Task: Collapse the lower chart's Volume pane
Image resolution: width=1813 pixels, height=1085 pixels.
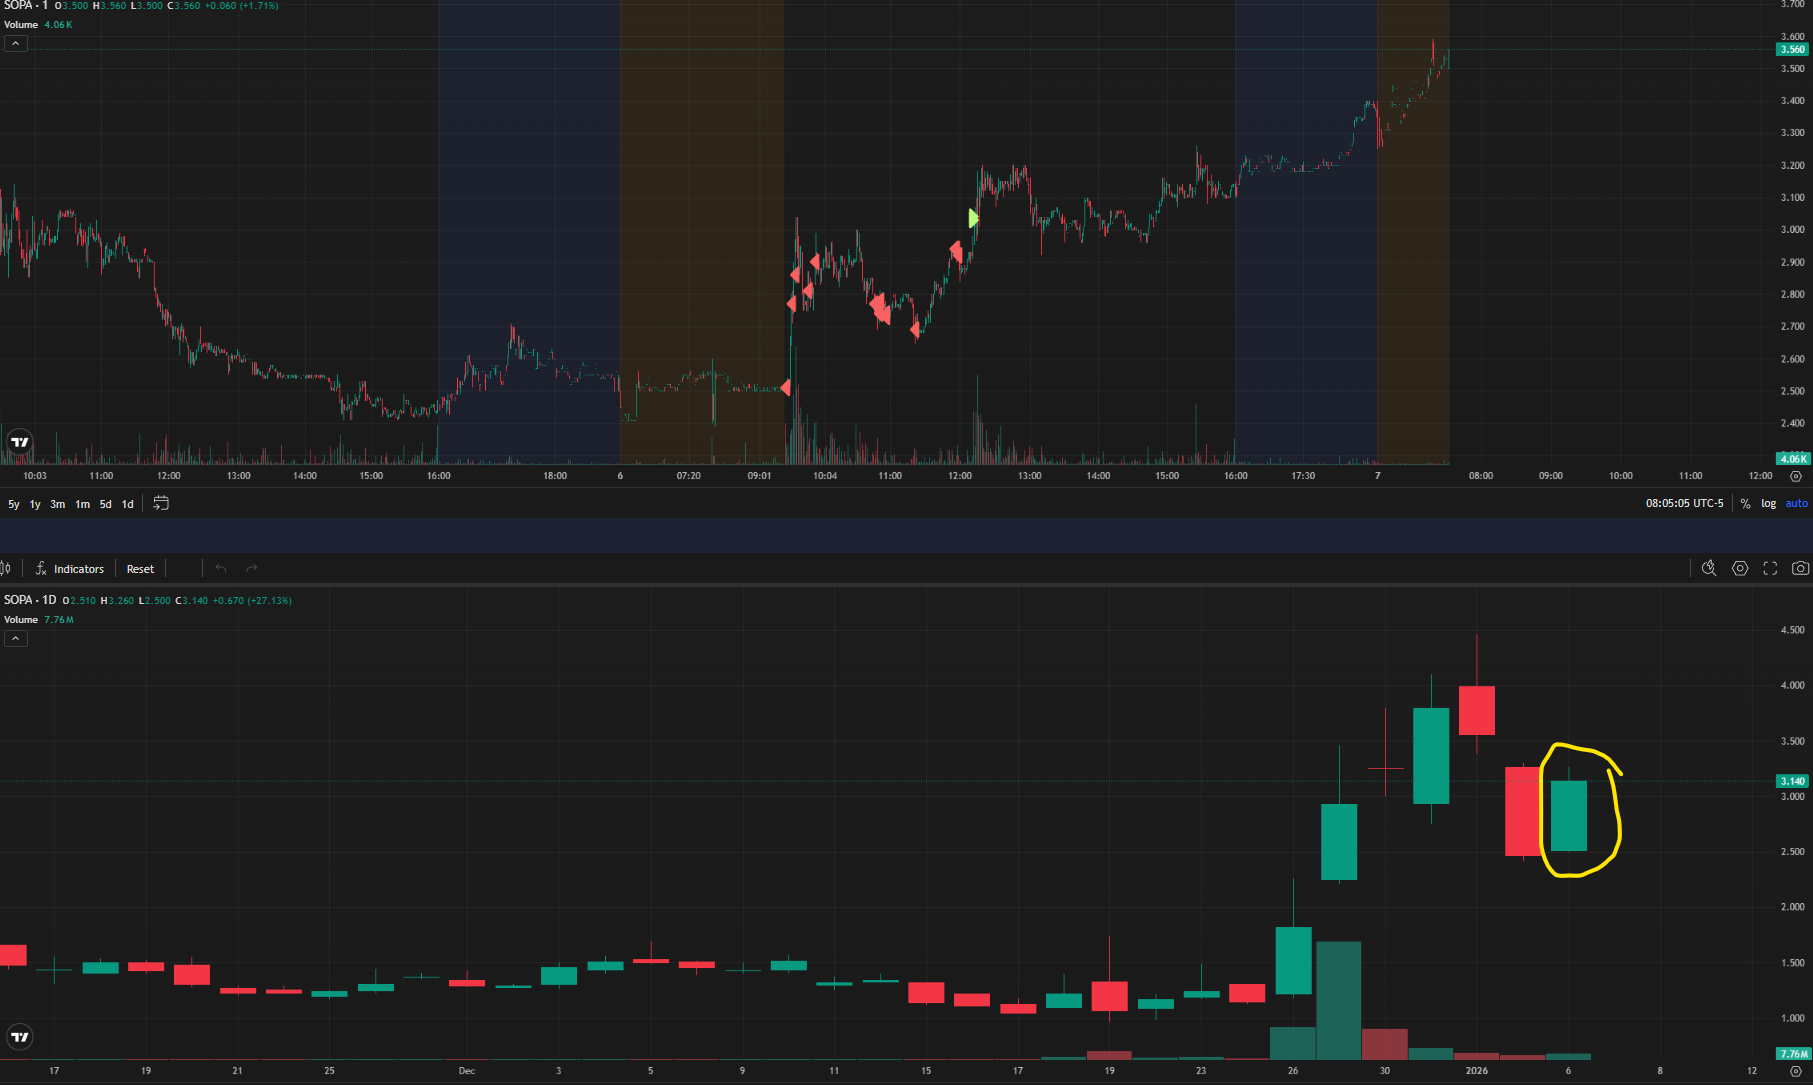Action: [x=15, y=638]
